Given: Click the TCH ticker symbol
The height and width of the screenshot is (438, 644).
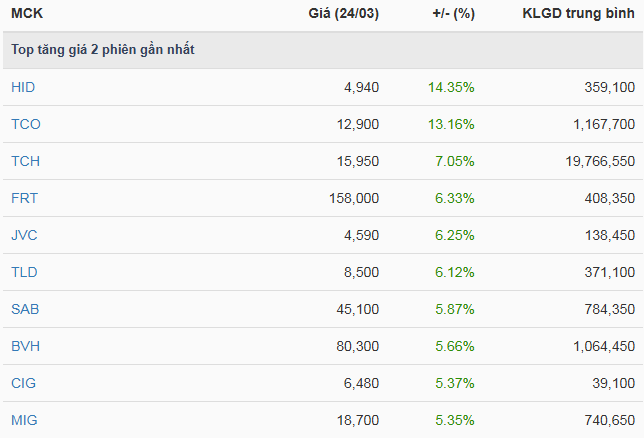Looking at the screenshot, I should point(25,161).
